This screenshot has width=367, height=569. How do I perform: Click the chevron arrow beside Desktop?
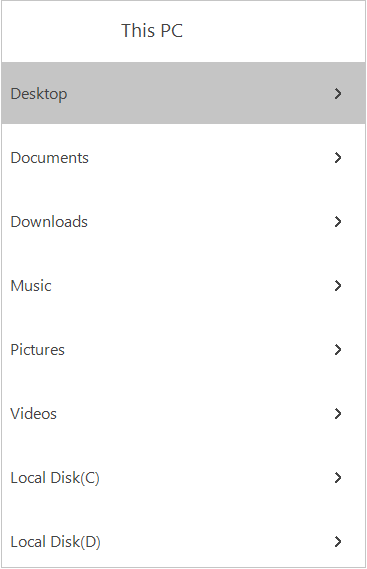point(338,94)
